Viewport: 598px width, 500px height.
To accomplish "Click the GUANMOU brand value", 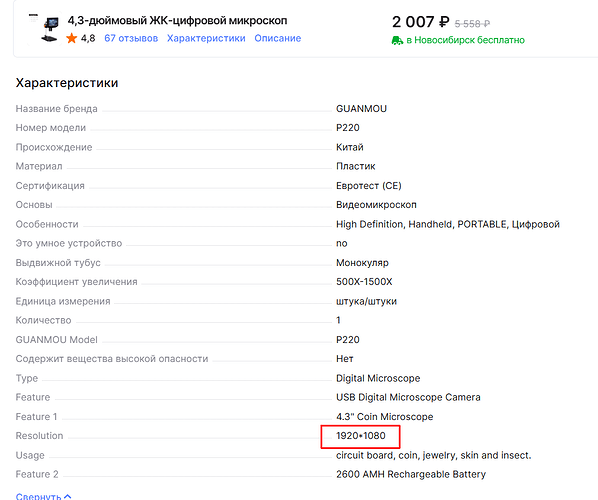I will pyautogui.click(x=361, y=109).
